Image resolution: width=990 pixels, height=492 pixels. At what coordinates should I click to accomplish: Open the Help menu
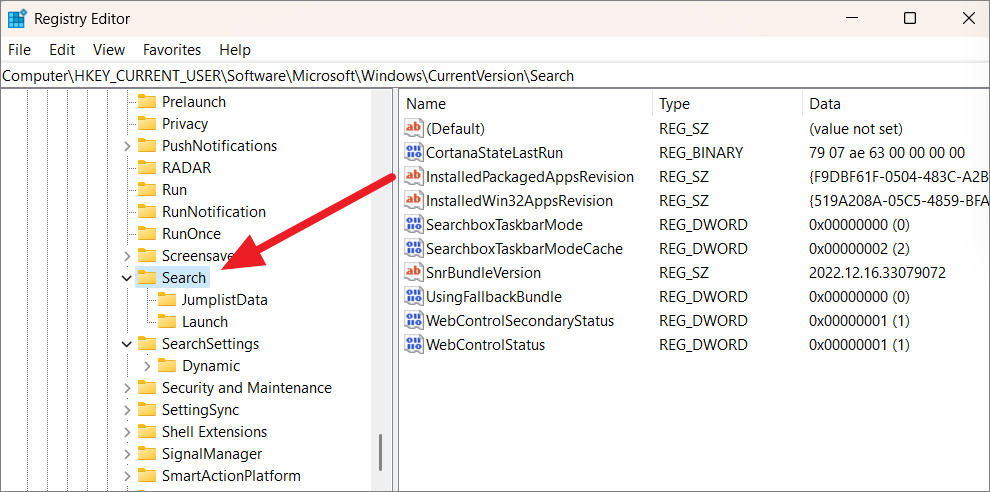coord(235,50)
